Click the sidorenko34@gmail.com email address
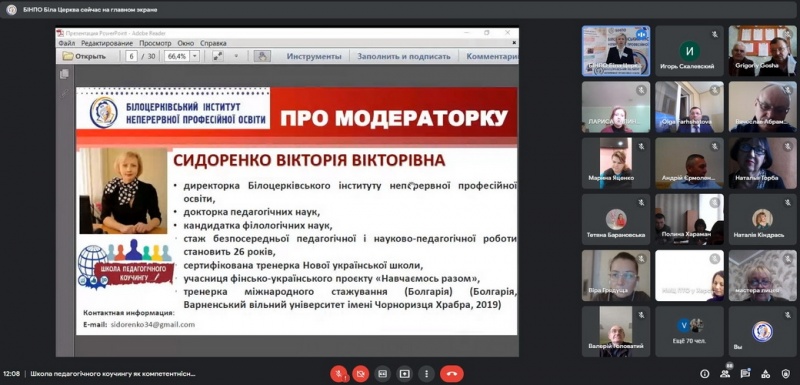The height and width of the screenshot is (385, 800). click(153, 324)
